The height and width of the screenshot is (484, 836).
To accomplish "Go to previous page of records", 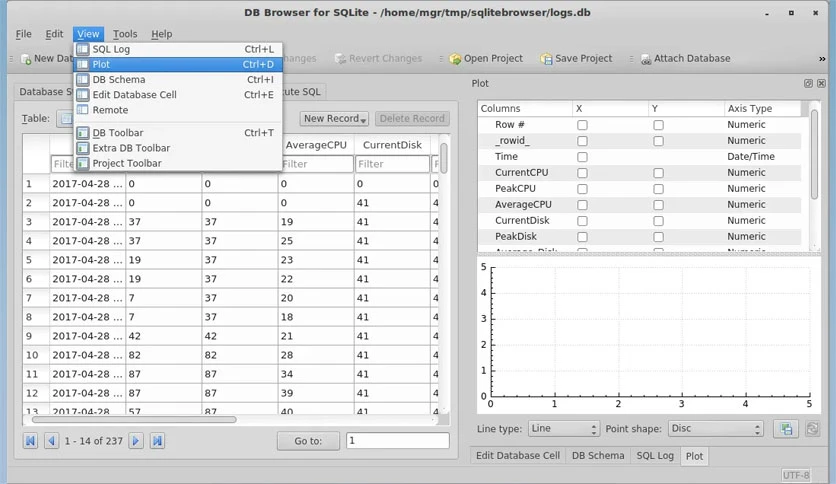I will pyautogui.click(x=52, y=441).
